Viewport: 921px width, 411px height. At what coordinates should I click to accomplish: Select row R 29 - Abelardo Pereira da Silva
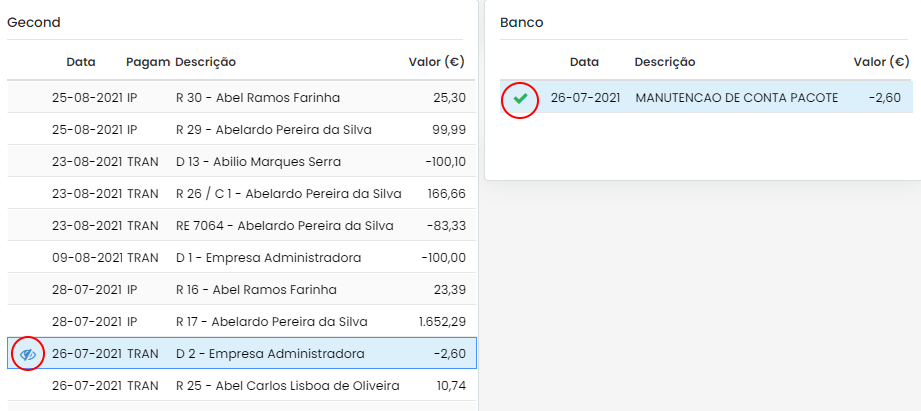tap(242, 129)
